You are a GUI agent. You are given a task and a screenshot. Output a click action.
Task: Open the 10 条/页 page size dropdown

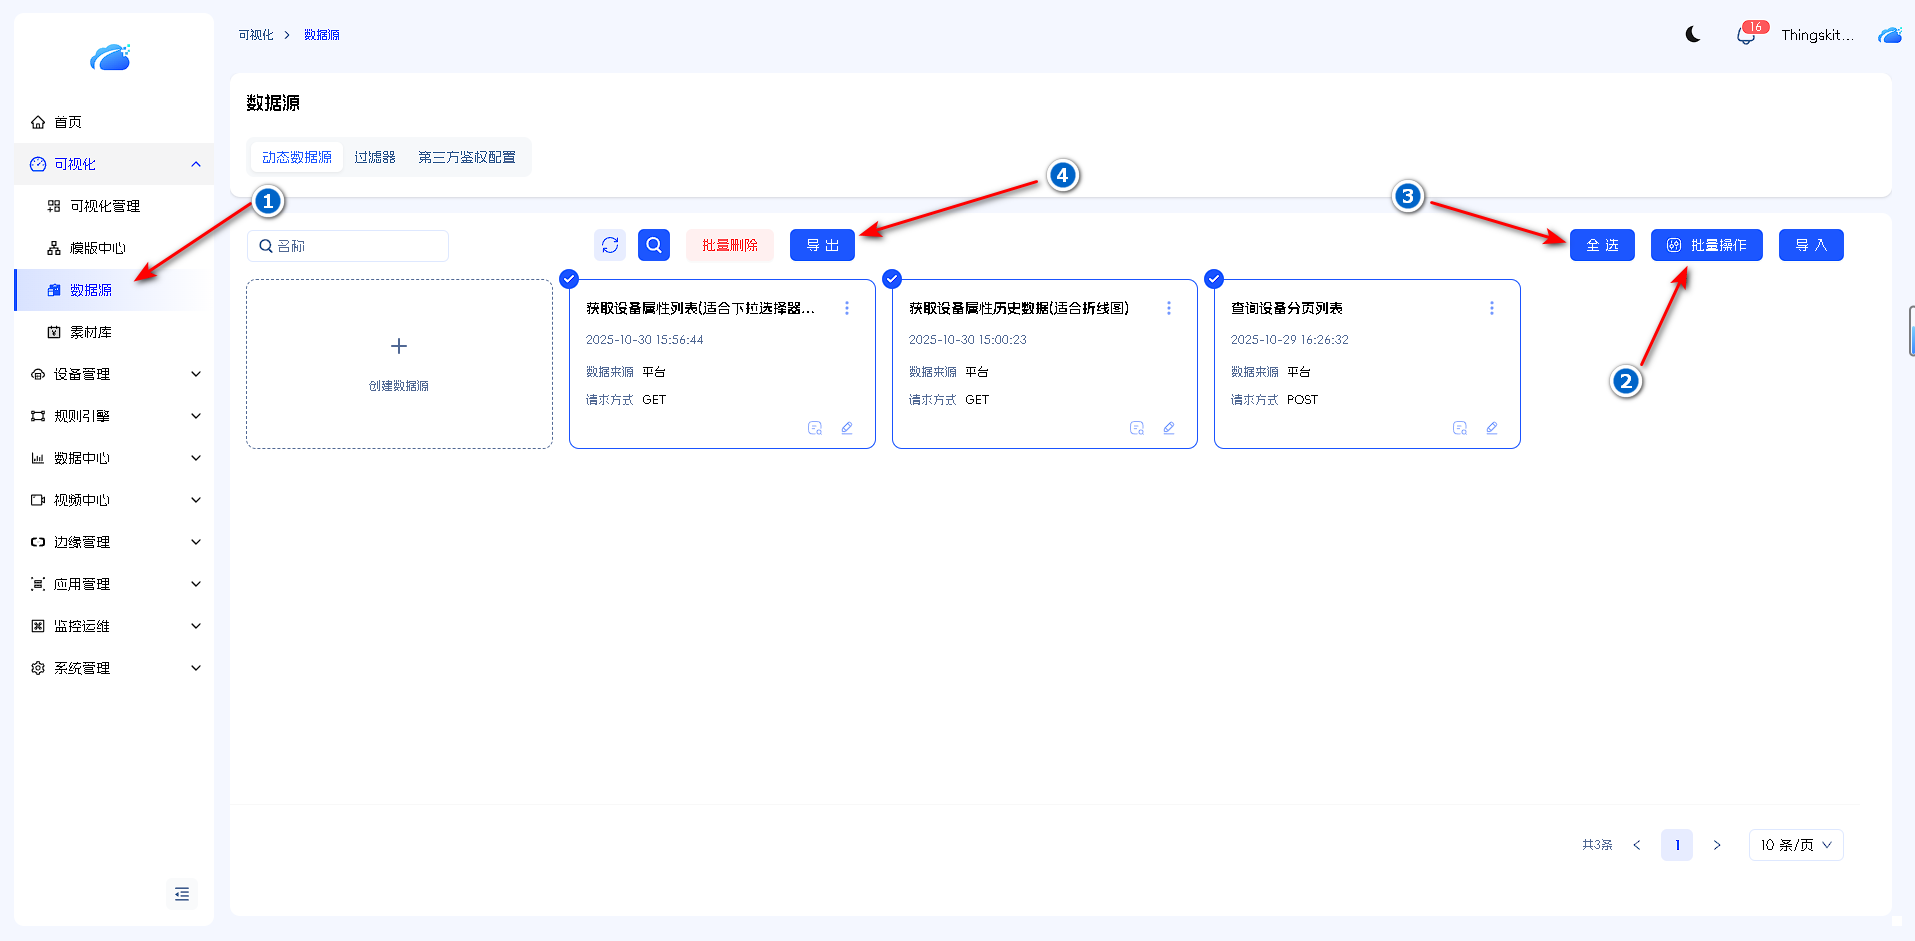click(x=1795, y=845)
